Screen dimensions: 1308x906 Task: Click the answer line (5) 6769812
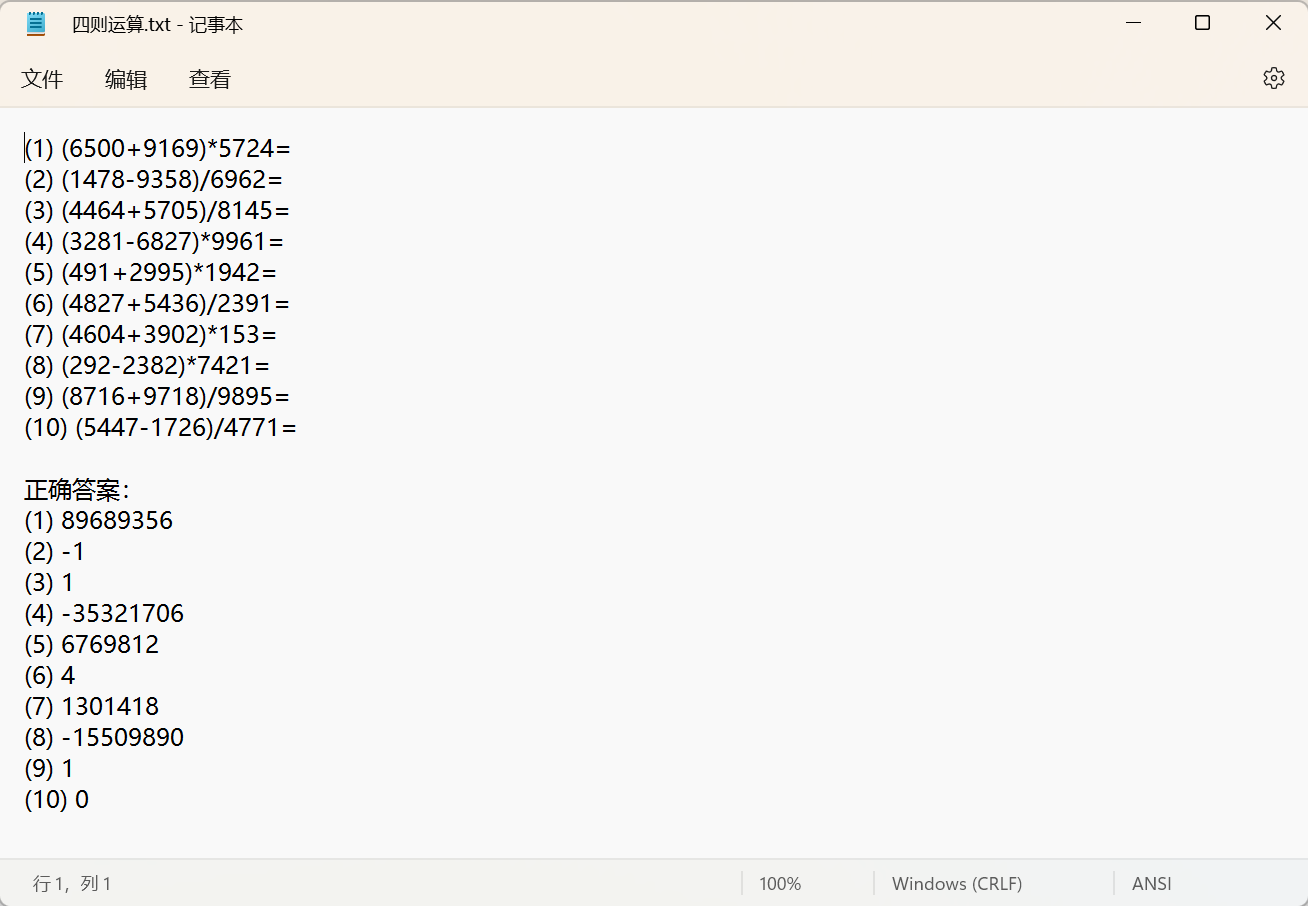click(x=92, y=645)
